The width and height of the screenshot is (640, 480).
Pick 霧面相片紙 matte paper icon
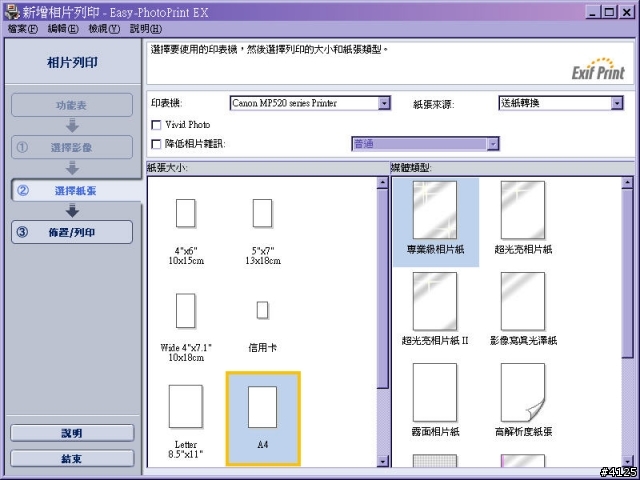(x=435, y=393)
